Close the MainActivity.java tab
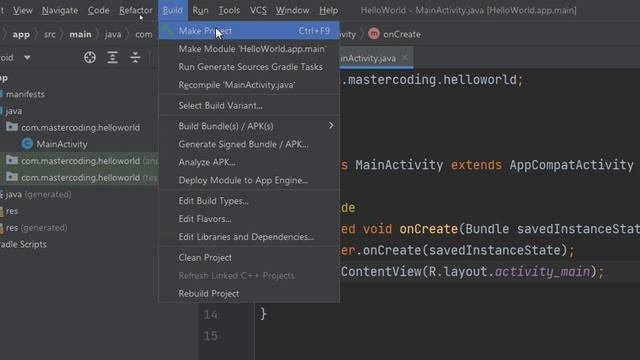The height and width of the screenshot is (360, 640). point(404,58)
